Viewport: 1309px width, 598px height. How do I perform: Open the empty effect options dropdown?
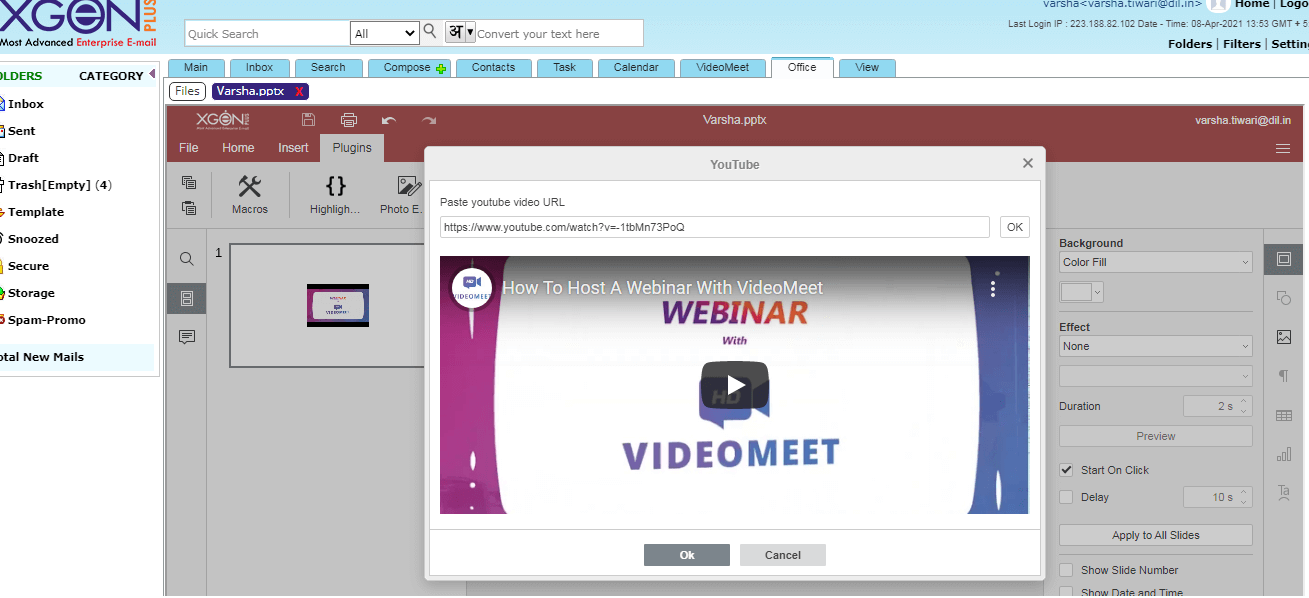click(1156, 376)
